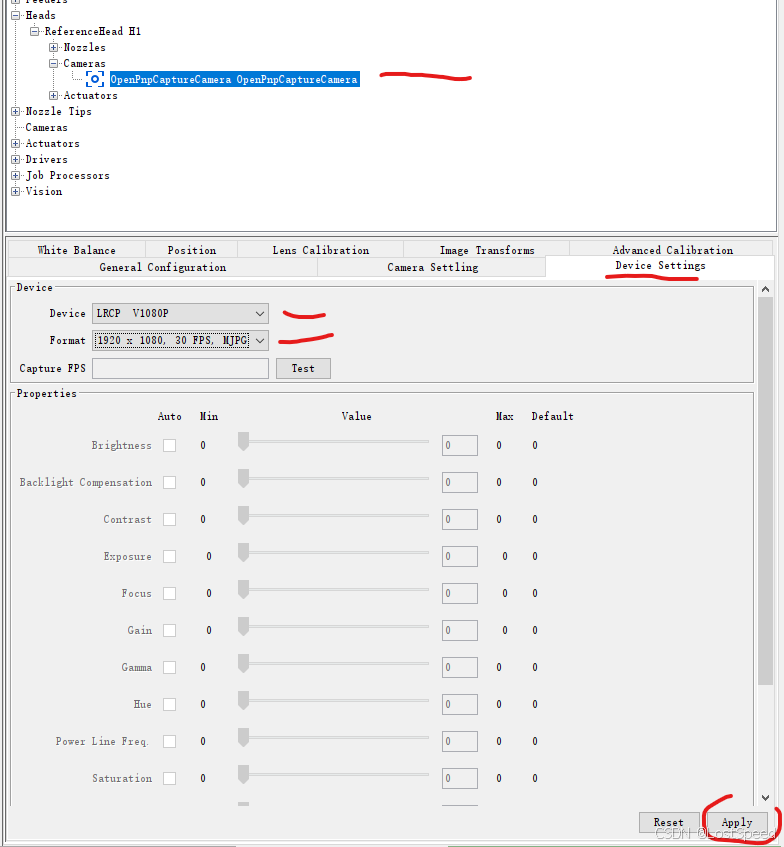Screen dimensions: 784x847
Task: Click the Reset button
Action: coord(669,822)
